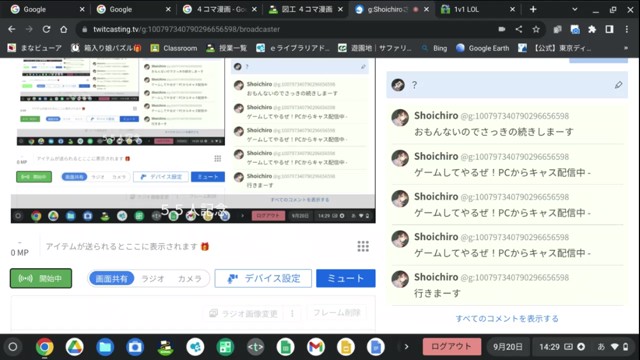Screen dimensions: 640x360
Task: Click the ミュート button
Action: pos(346,278)
